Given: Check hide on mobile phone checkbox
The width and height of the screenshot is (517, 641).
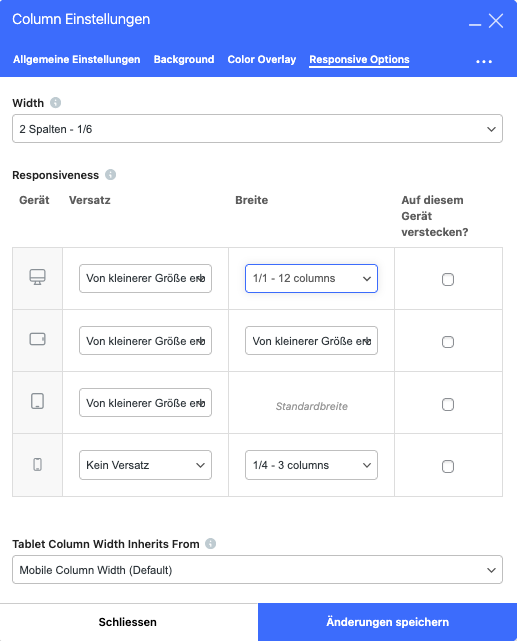Looking at the screenshot, I should 448,466.
